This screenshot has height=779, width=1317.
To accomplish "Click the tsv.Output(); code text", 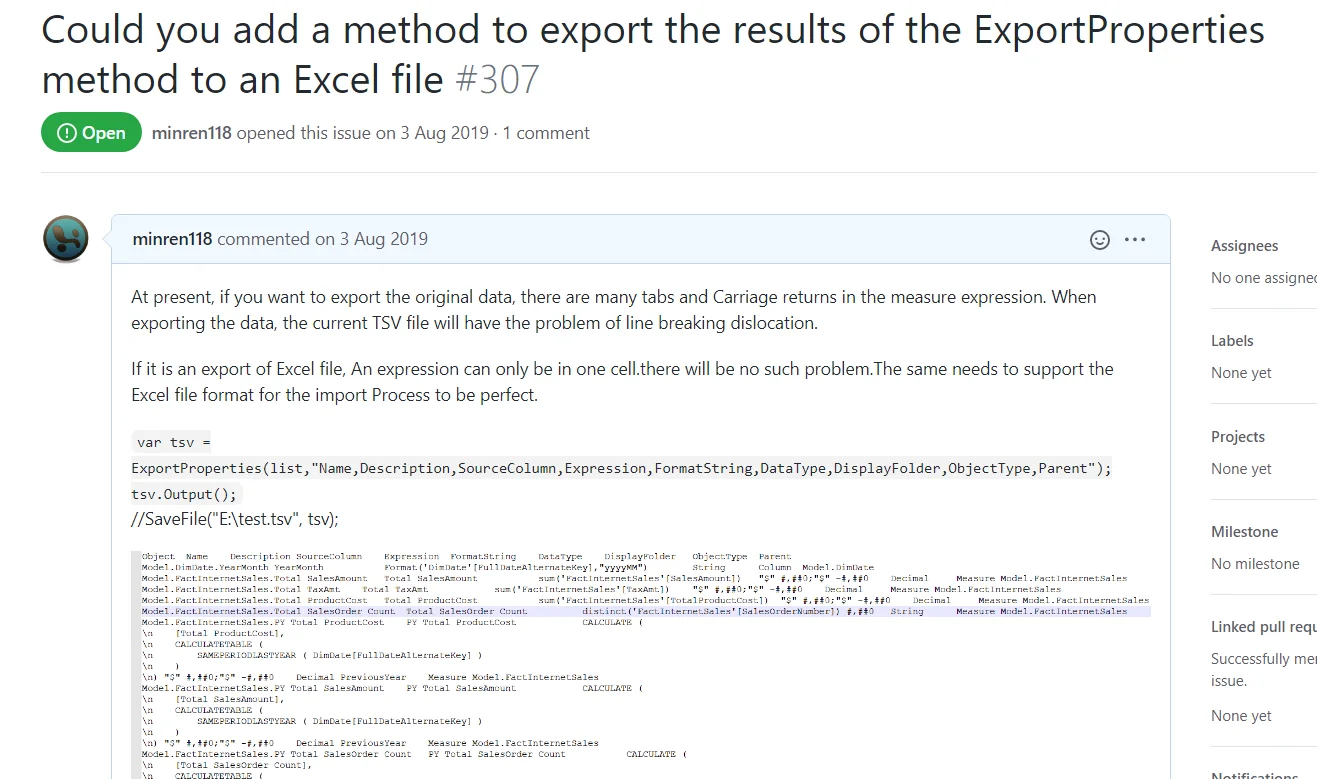I will pyautogui.click(x=187, y=494).
